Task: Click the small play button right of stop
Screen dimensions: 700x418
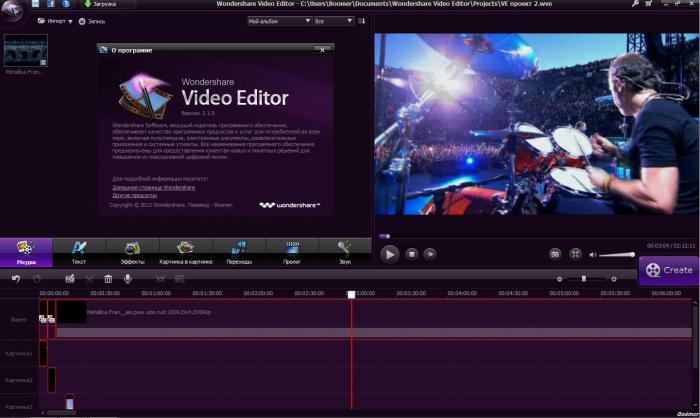Action: coord(430,254)
